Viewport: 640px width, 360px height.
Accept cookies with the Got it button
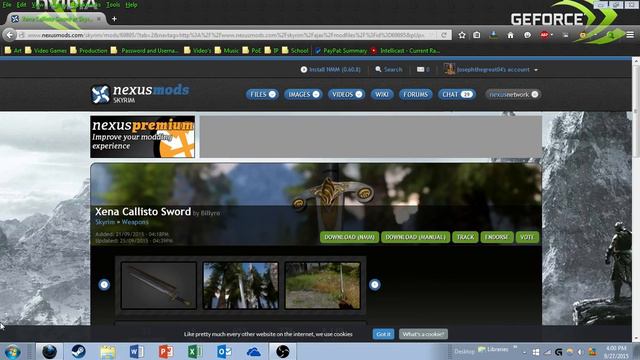[x=383, y=334]
